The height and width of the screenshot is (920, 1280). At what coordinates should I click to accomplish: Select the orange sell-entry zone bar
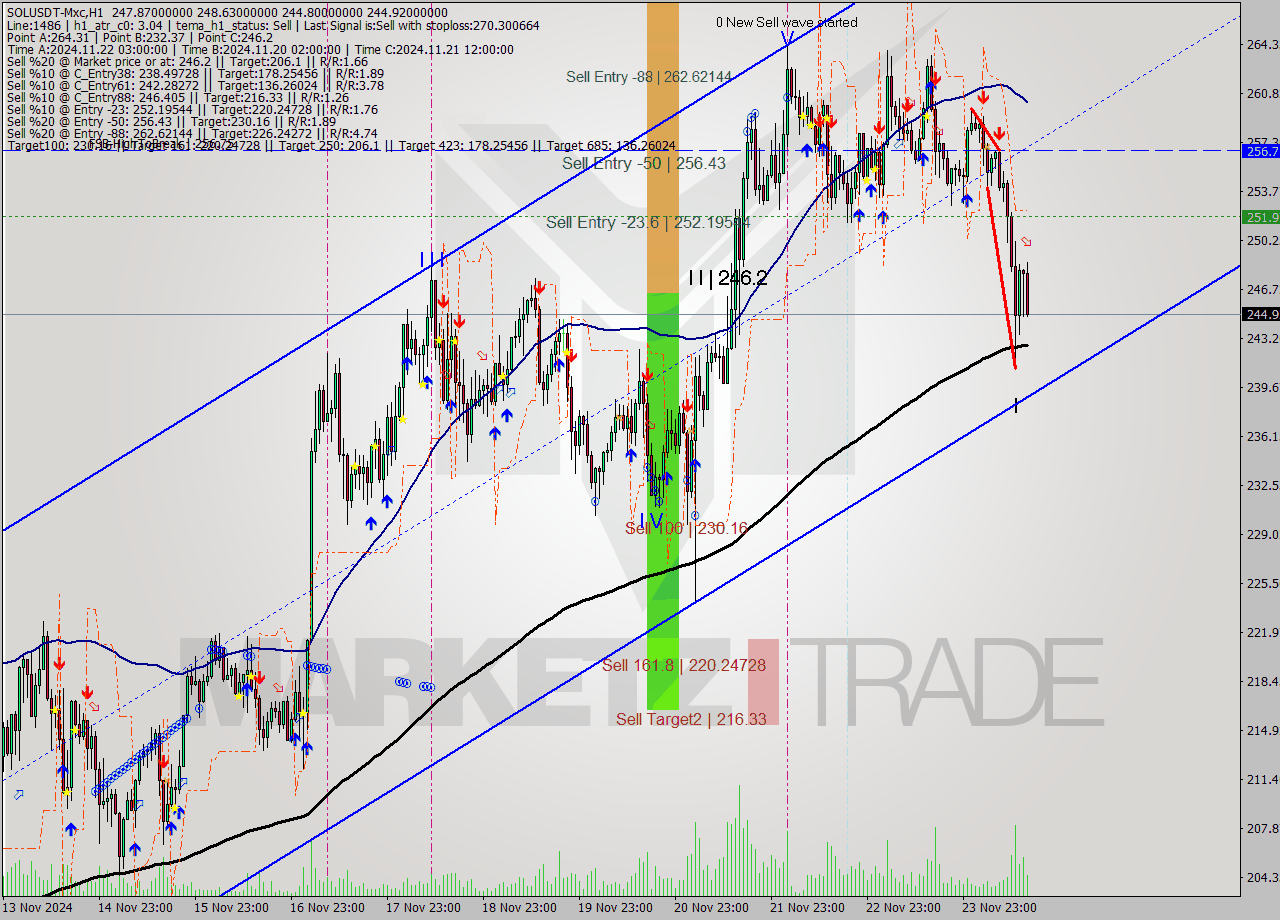663,147
